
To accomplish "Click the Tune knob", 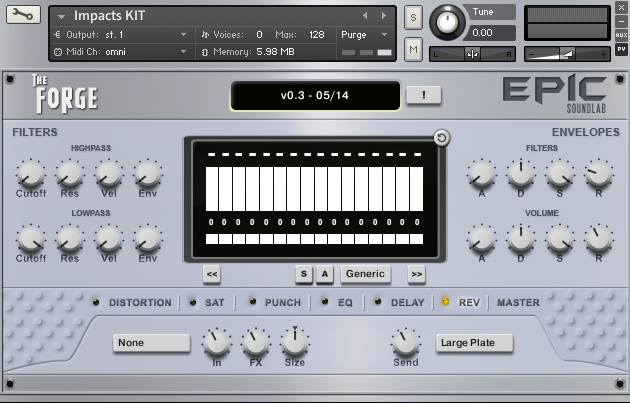I will pos(447,22).
